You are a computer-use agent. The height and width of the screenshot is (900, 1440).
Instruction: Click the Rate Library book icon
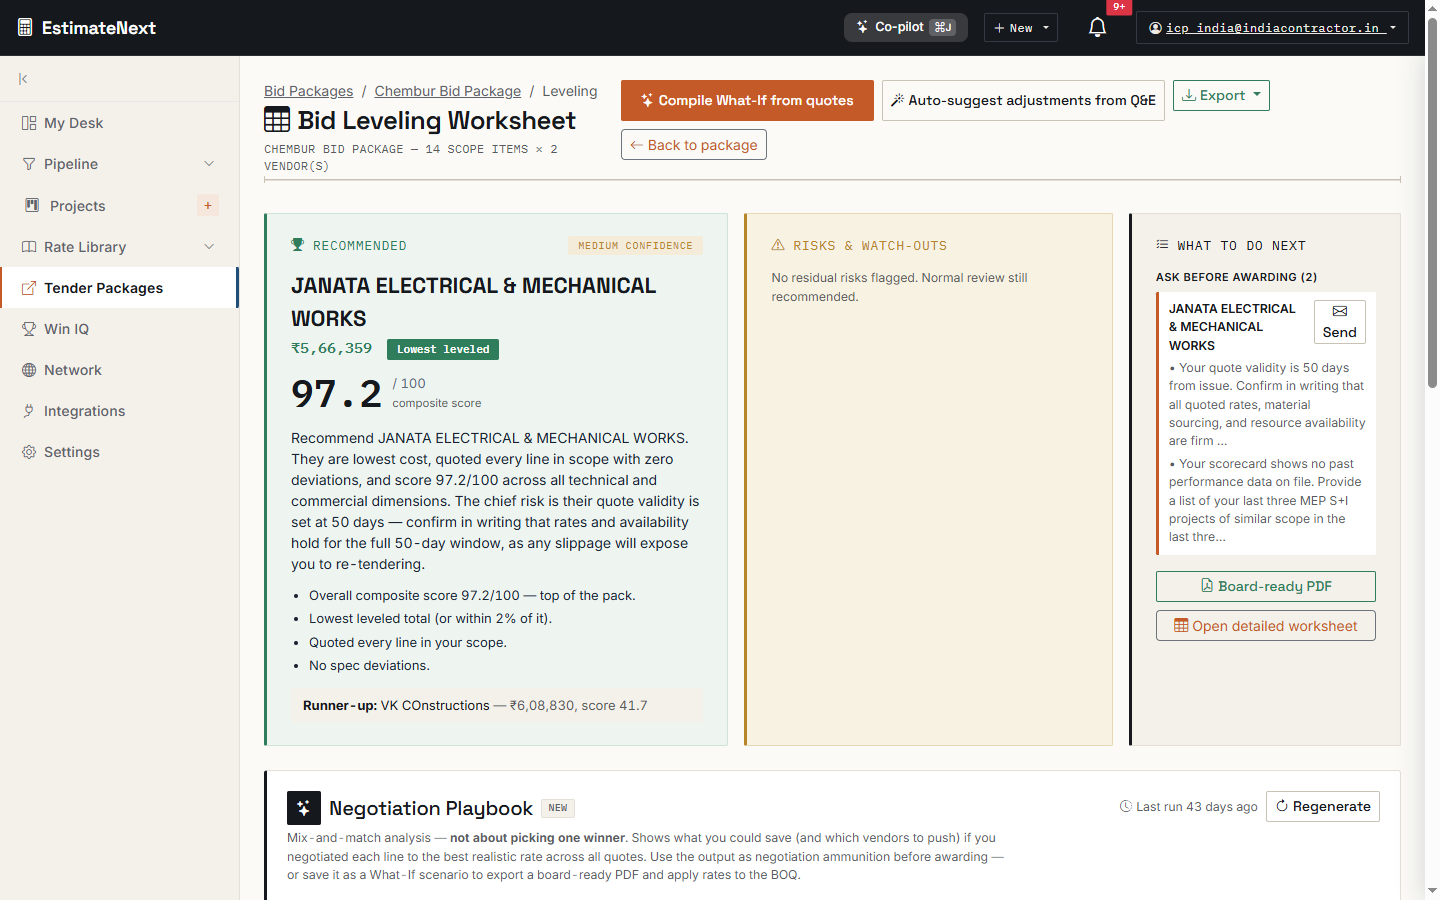pyautogui.click(x=29, y=247)
